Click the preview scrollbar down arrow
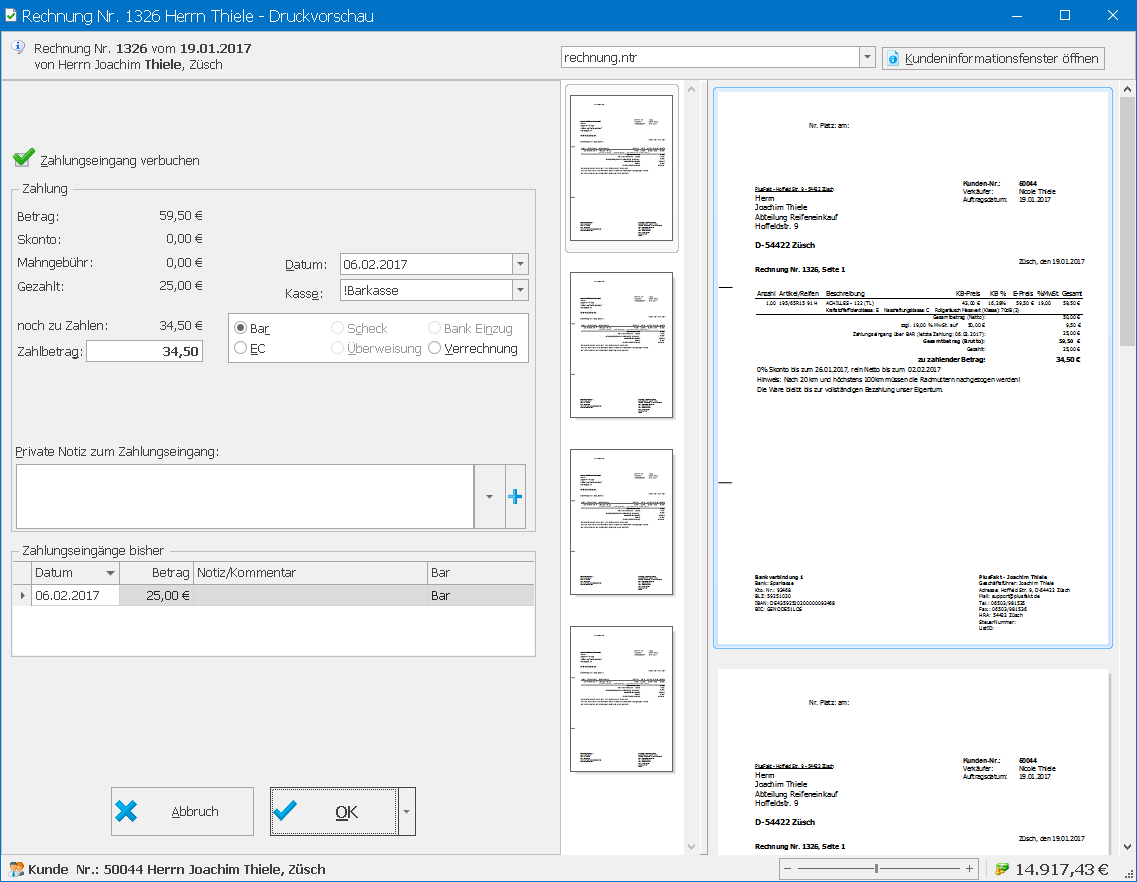The image size is (1137, 882). 1128,846
